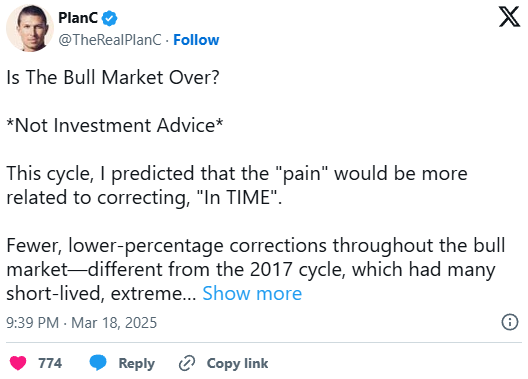Click the "*Not Investment Advice*" line
Viewport: 528px width, 379px height.
[x=115, y=126]
